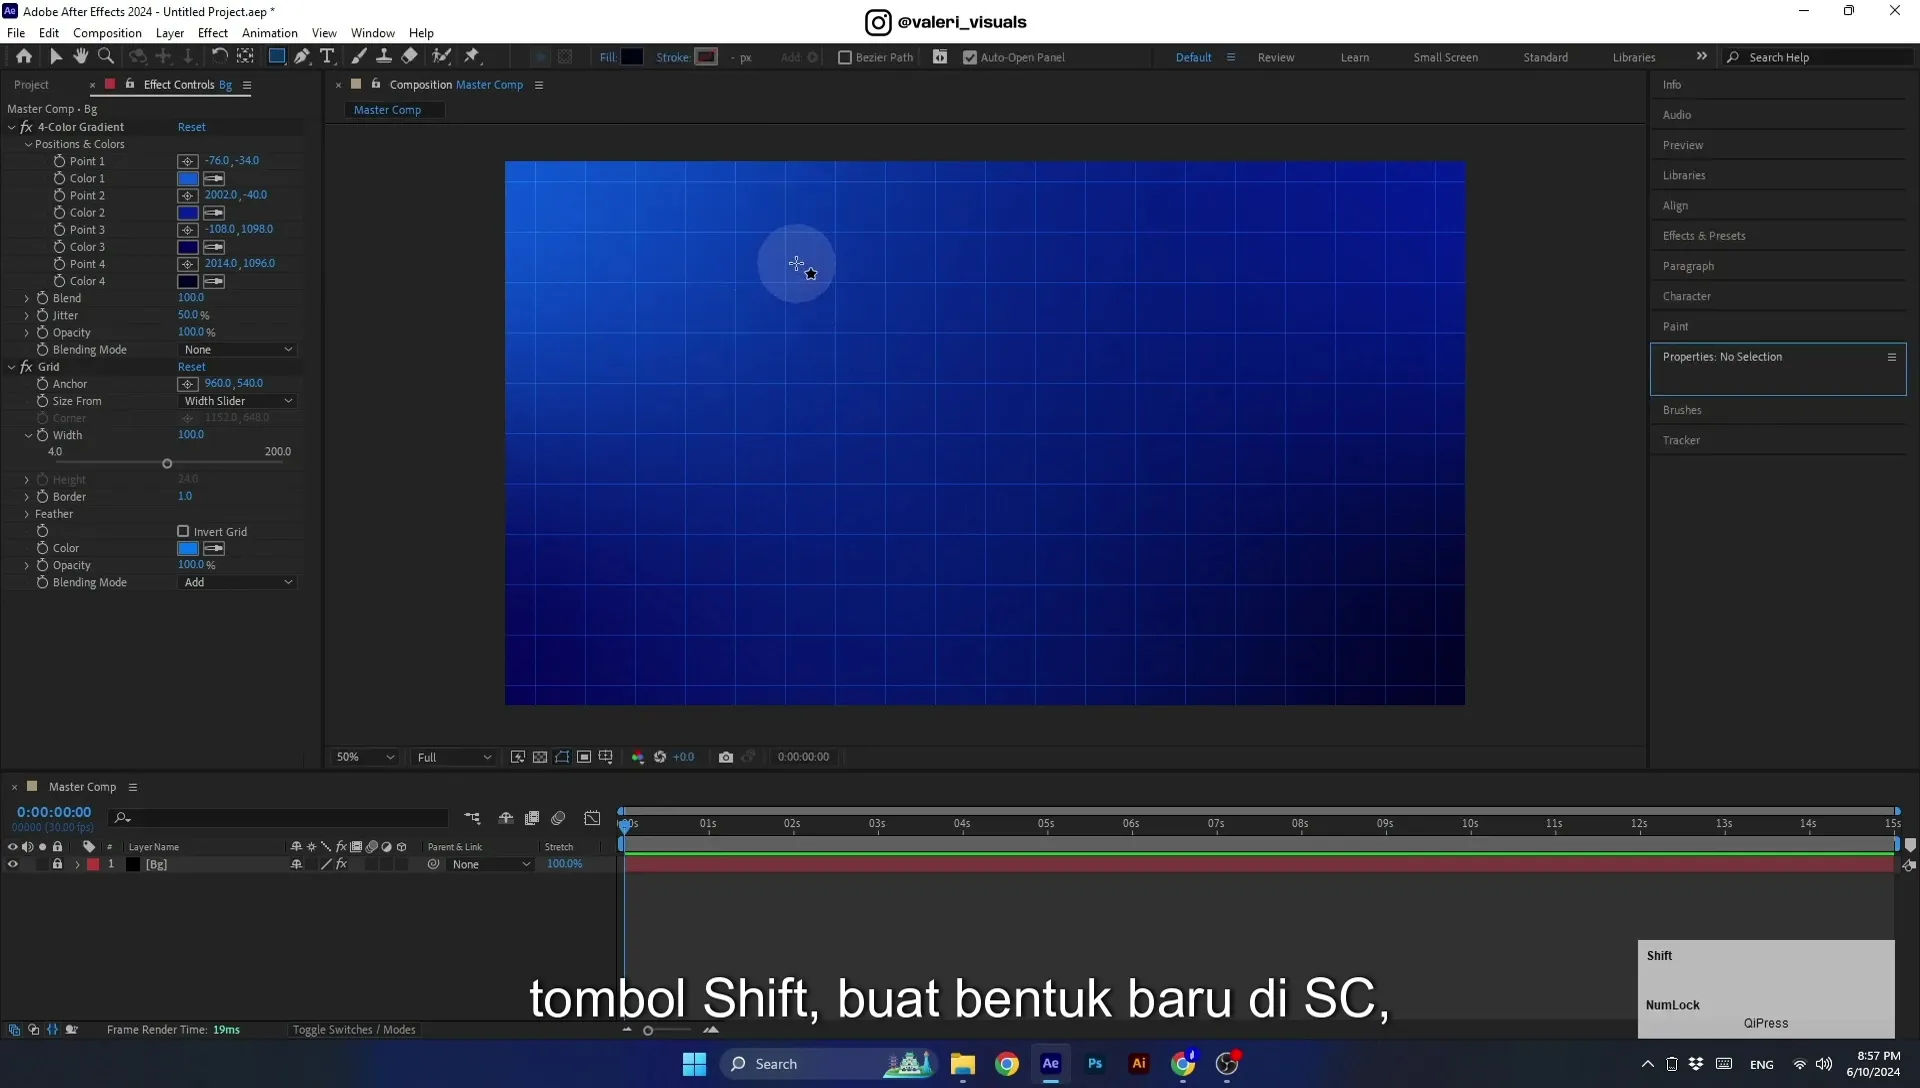
Task: Toggle the 4-Color Gradient fx switch
Action: pos(27,127)
